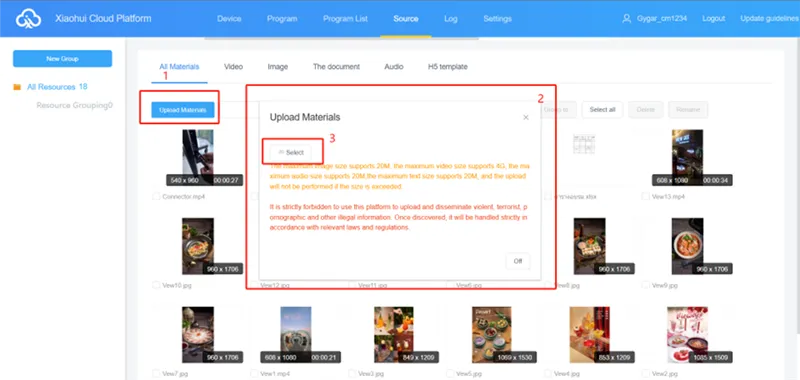The height and width of the screenshot is (380, 800).
Task: Close the Upload Materials dialog with X
Action: coord(526,117)
